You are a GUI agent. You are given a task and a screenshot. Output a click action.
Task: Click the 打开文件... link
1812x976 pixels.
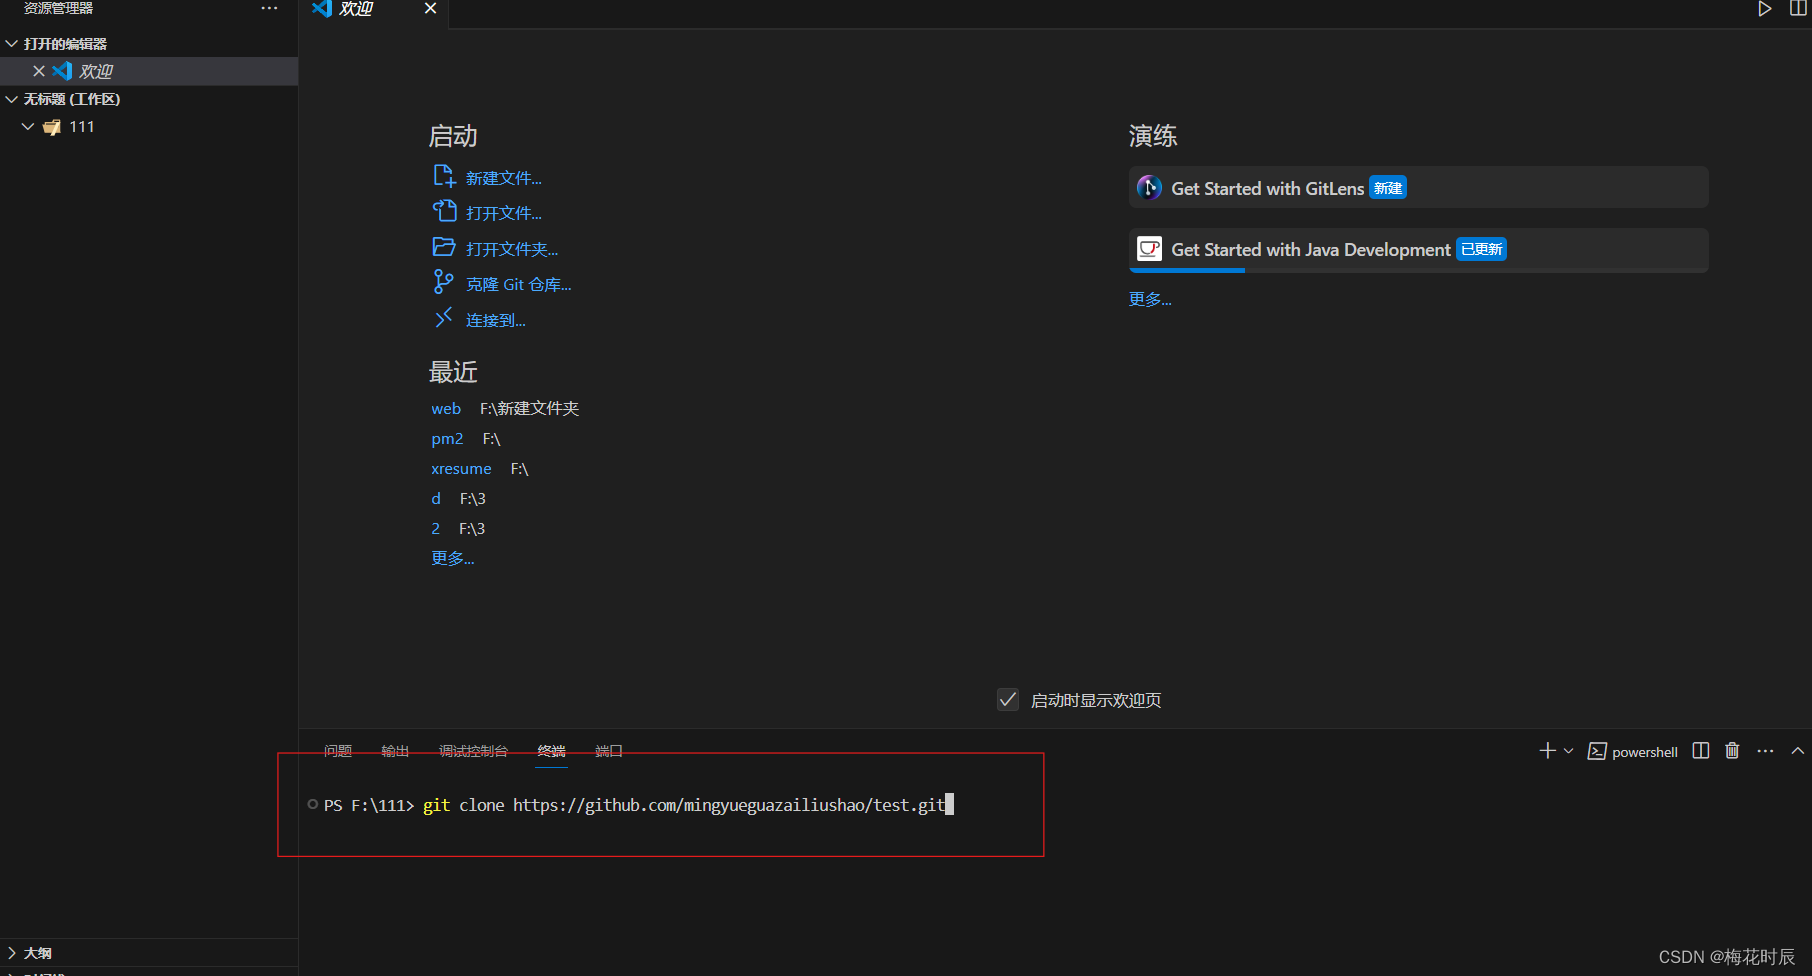tap(504, 213)
